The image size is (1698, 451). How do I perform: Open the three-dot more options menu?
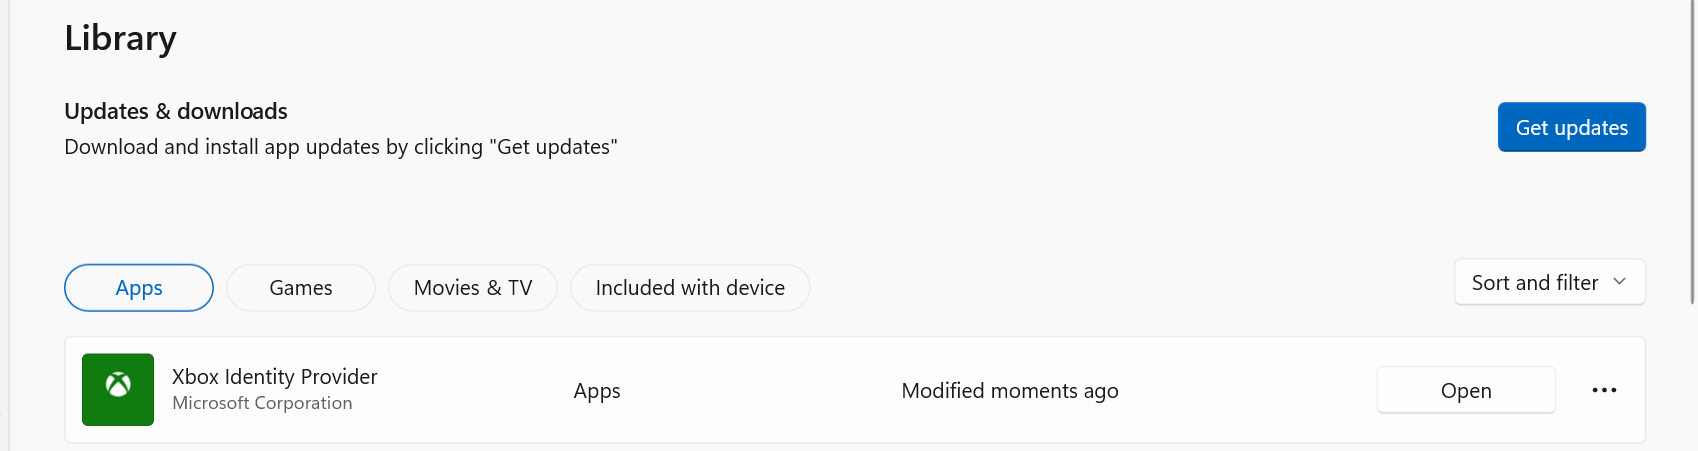[1604, 390]
